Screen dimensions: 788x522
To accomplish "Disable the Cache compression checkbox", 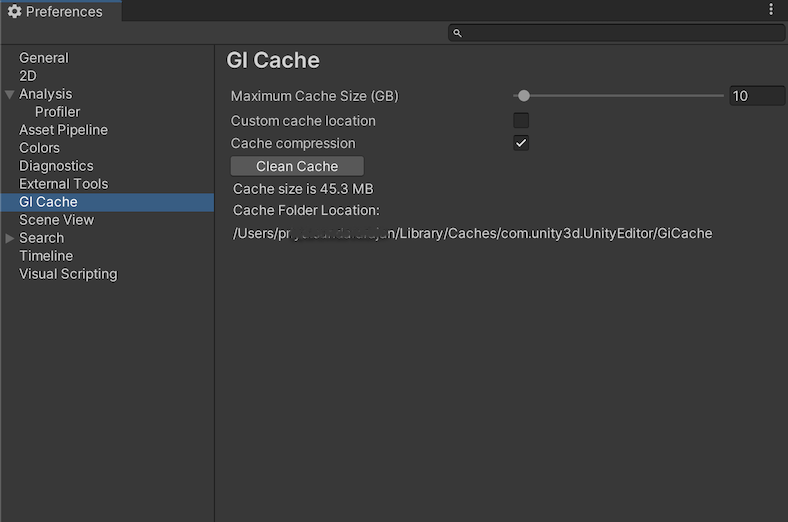I will pos(521,143).
